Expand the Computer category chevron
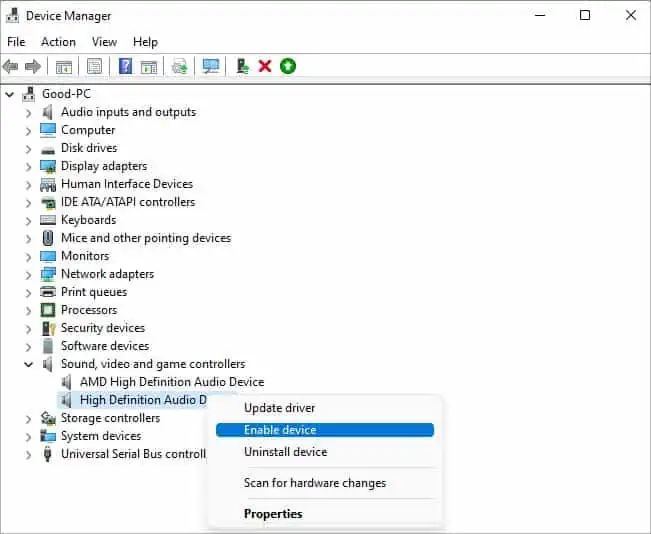This screenshot has width=651, height=534. (x=28, y=131)
